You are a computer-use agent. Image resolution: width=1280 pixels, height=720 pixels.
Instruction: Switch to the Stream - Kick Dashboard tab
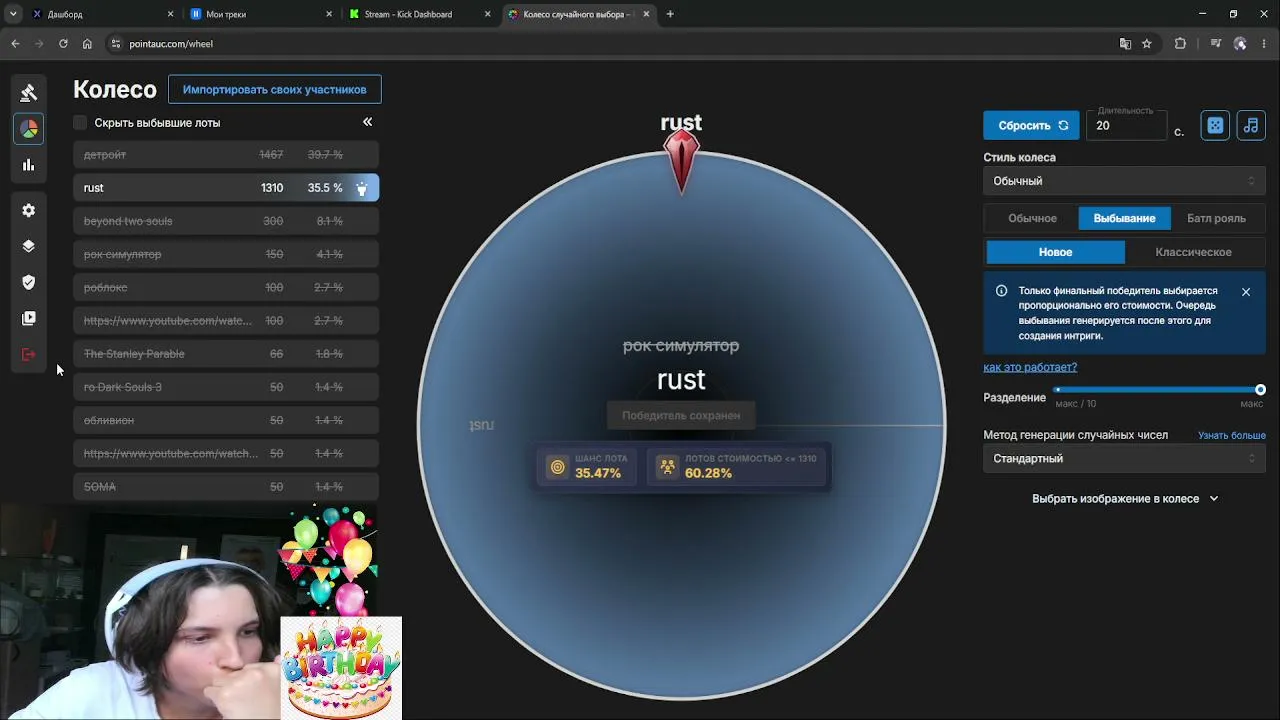[418, 14]
